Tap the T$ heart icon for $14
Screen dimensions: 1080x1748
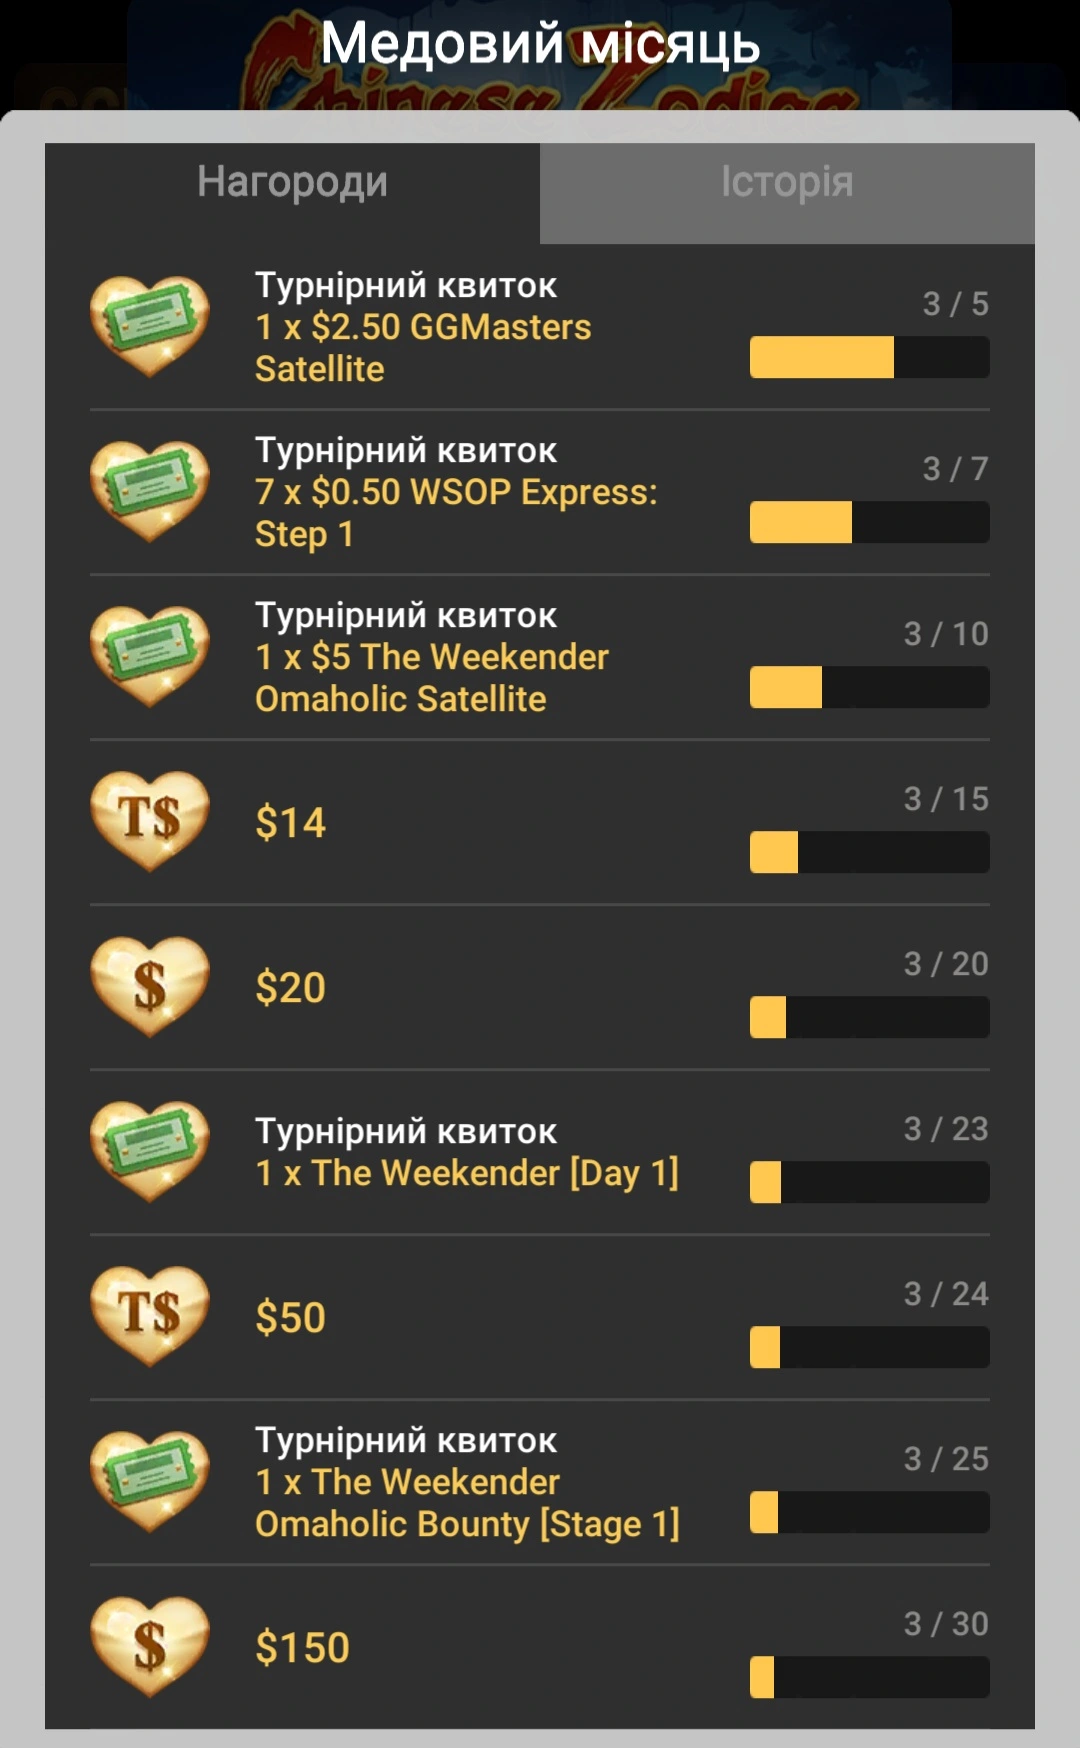[150, 821]
